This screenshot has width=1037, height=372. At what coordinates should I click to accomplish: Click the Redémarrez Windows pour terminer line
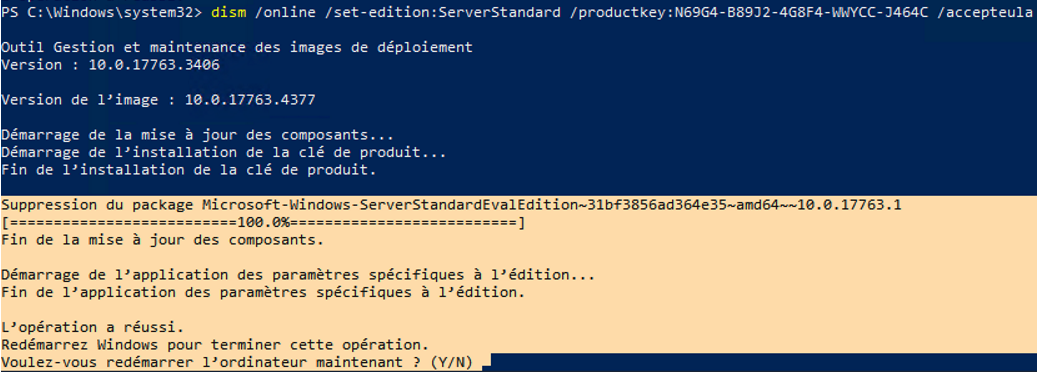click(215, 345)
